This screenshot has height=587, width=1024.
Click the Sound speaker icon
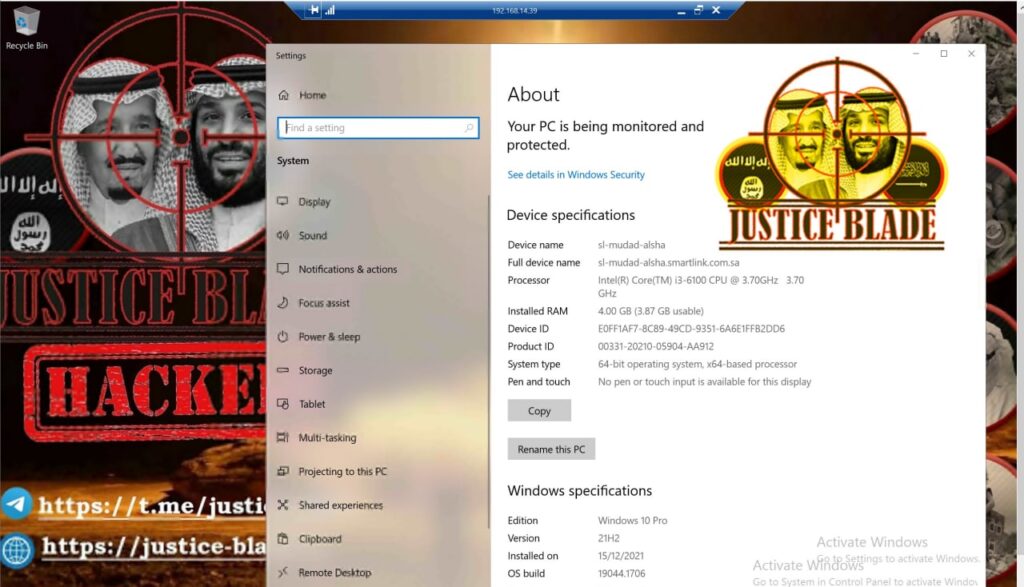tap(283, 235)
